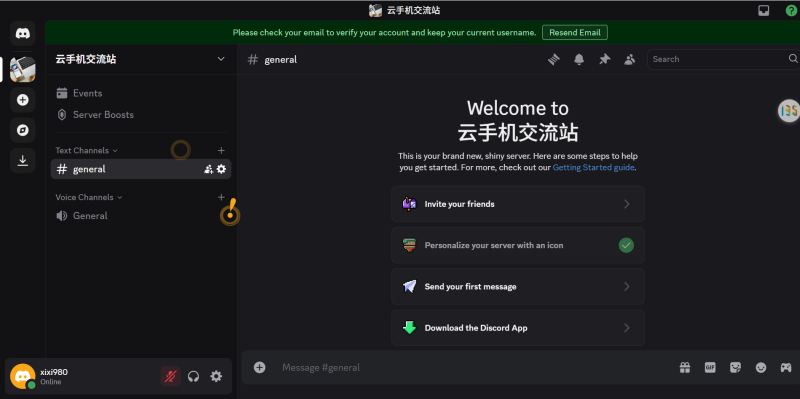Join the General voice channel
Image resolution: width=800 pixels, height=399 pixels.
pos(141,216)
